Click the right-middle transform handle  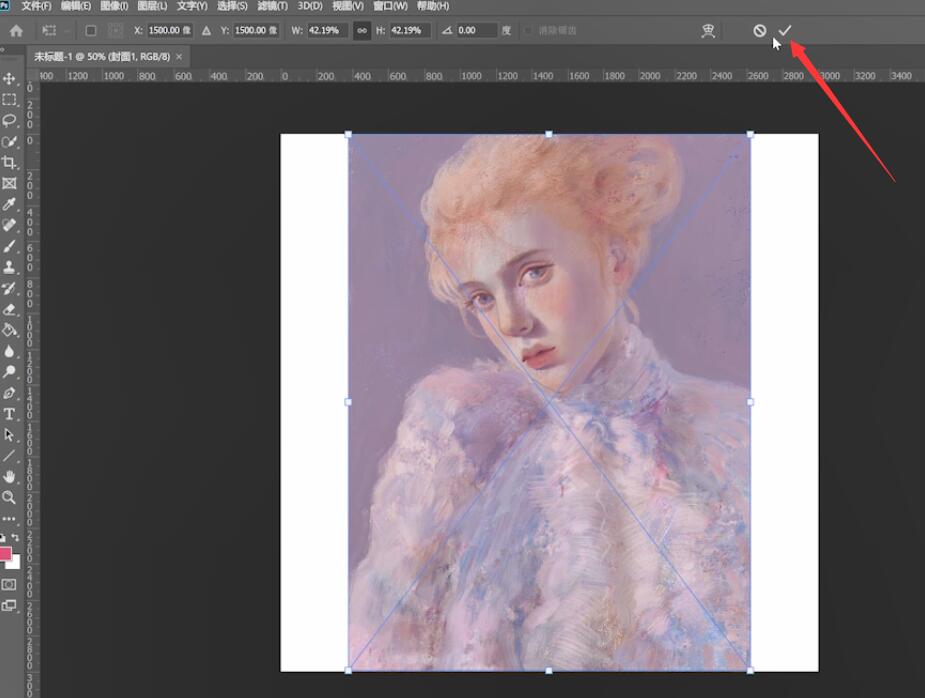click(x=750, y=402)
